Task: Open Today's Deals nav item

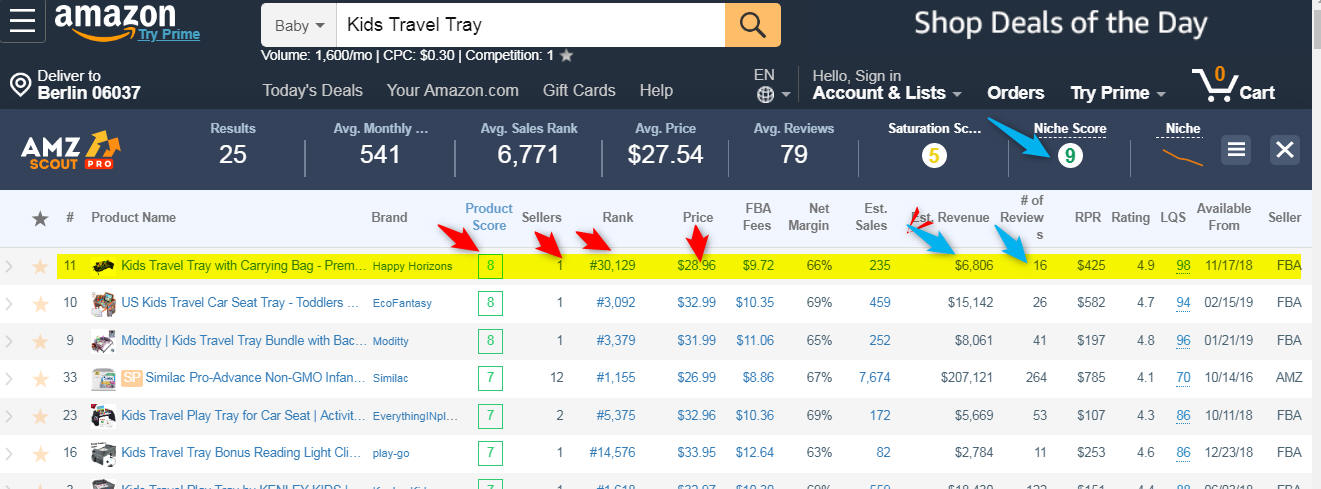Action: 312,90
